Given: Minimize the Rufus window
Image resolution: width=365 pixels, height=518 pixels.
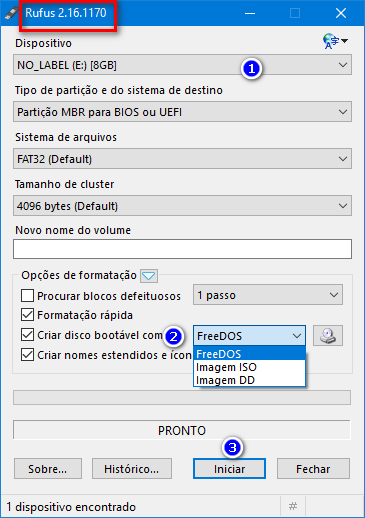Looking at the screenshot, I should (250, 13).
